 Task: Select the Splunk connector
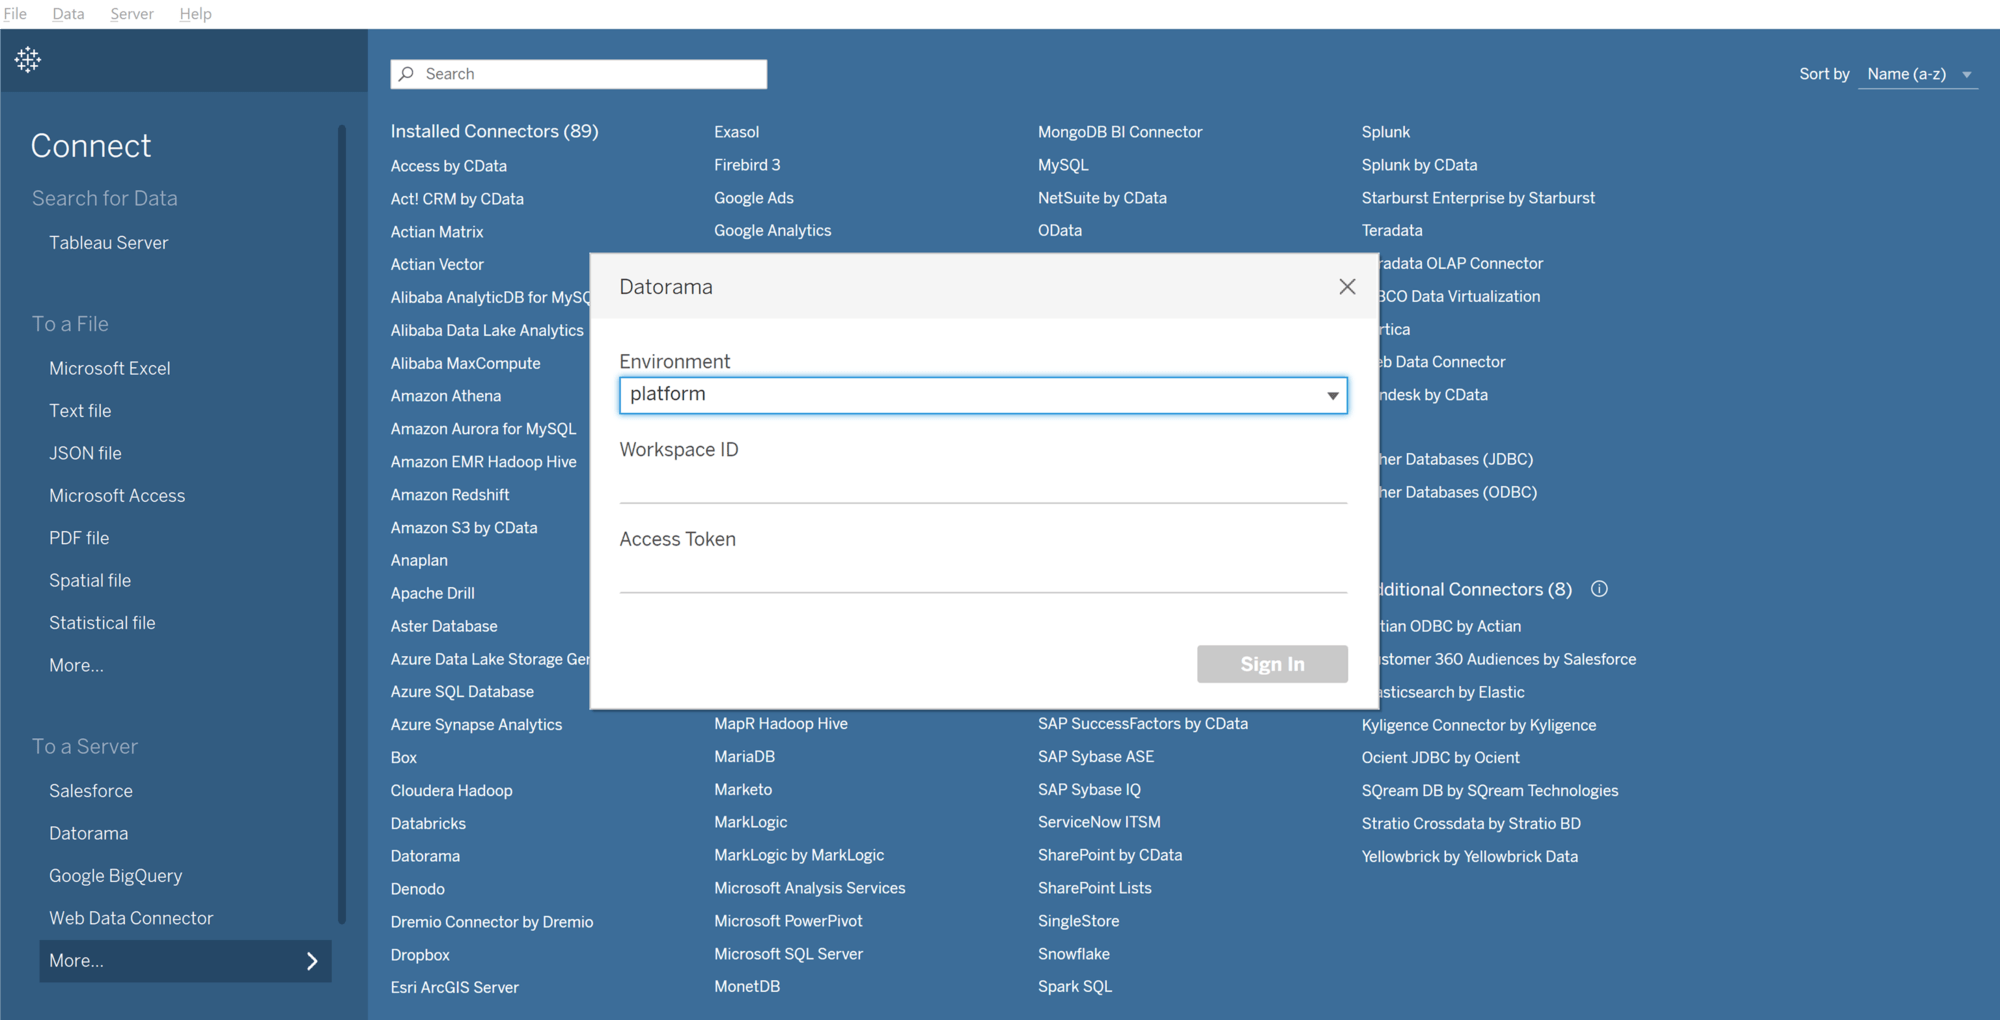(x=1386, y=132)
